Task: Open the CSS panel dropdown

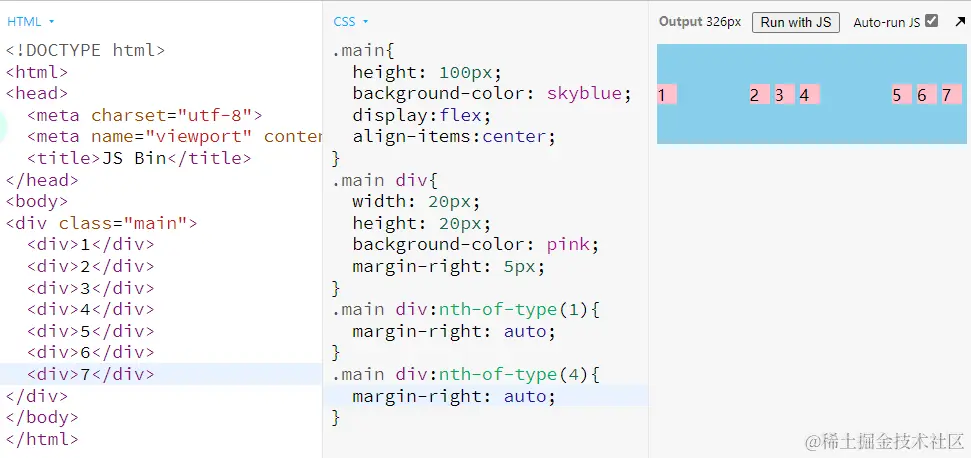Action: 351,22
